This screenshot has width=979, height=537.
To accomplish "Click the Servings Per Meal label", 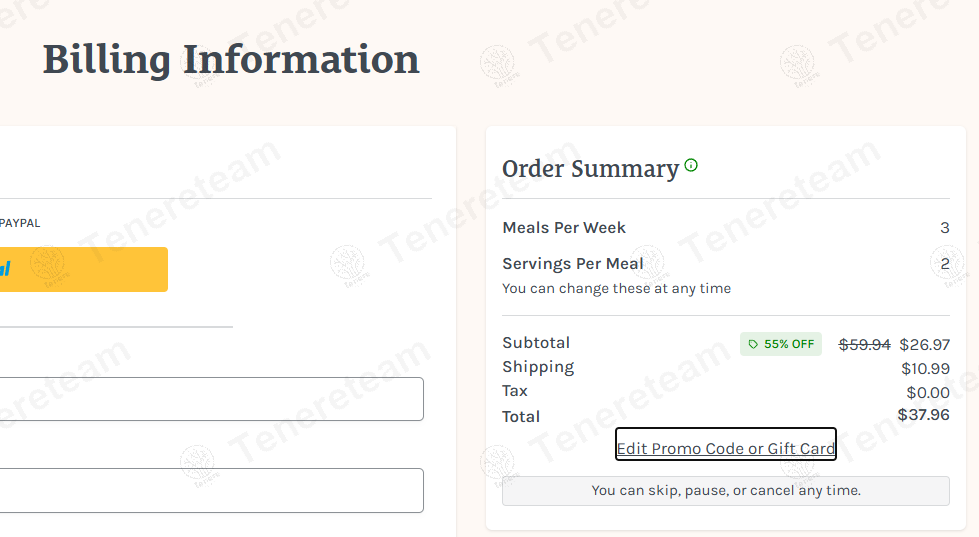I will [x=573, y=264].
